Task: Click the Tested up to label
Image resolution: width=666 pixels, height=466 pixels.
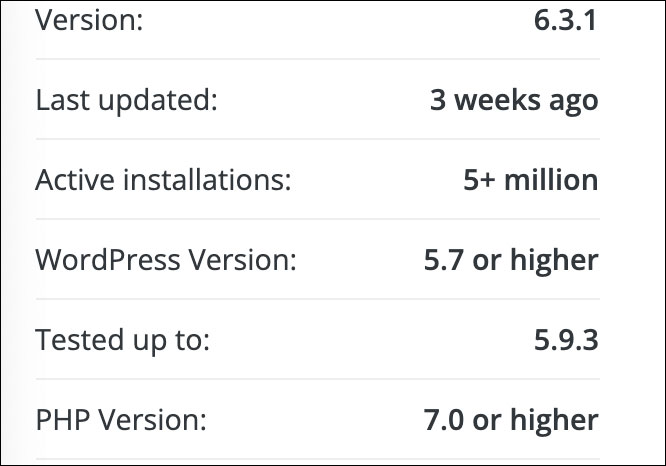Action: coord(122,340)
